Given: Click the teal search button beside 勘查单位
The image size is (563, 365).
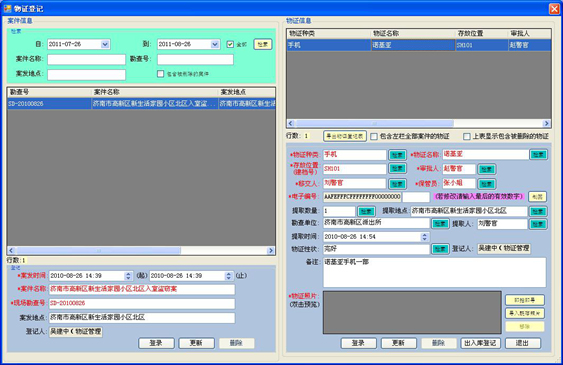Looking at the screenshot, I should coord(440,224).
